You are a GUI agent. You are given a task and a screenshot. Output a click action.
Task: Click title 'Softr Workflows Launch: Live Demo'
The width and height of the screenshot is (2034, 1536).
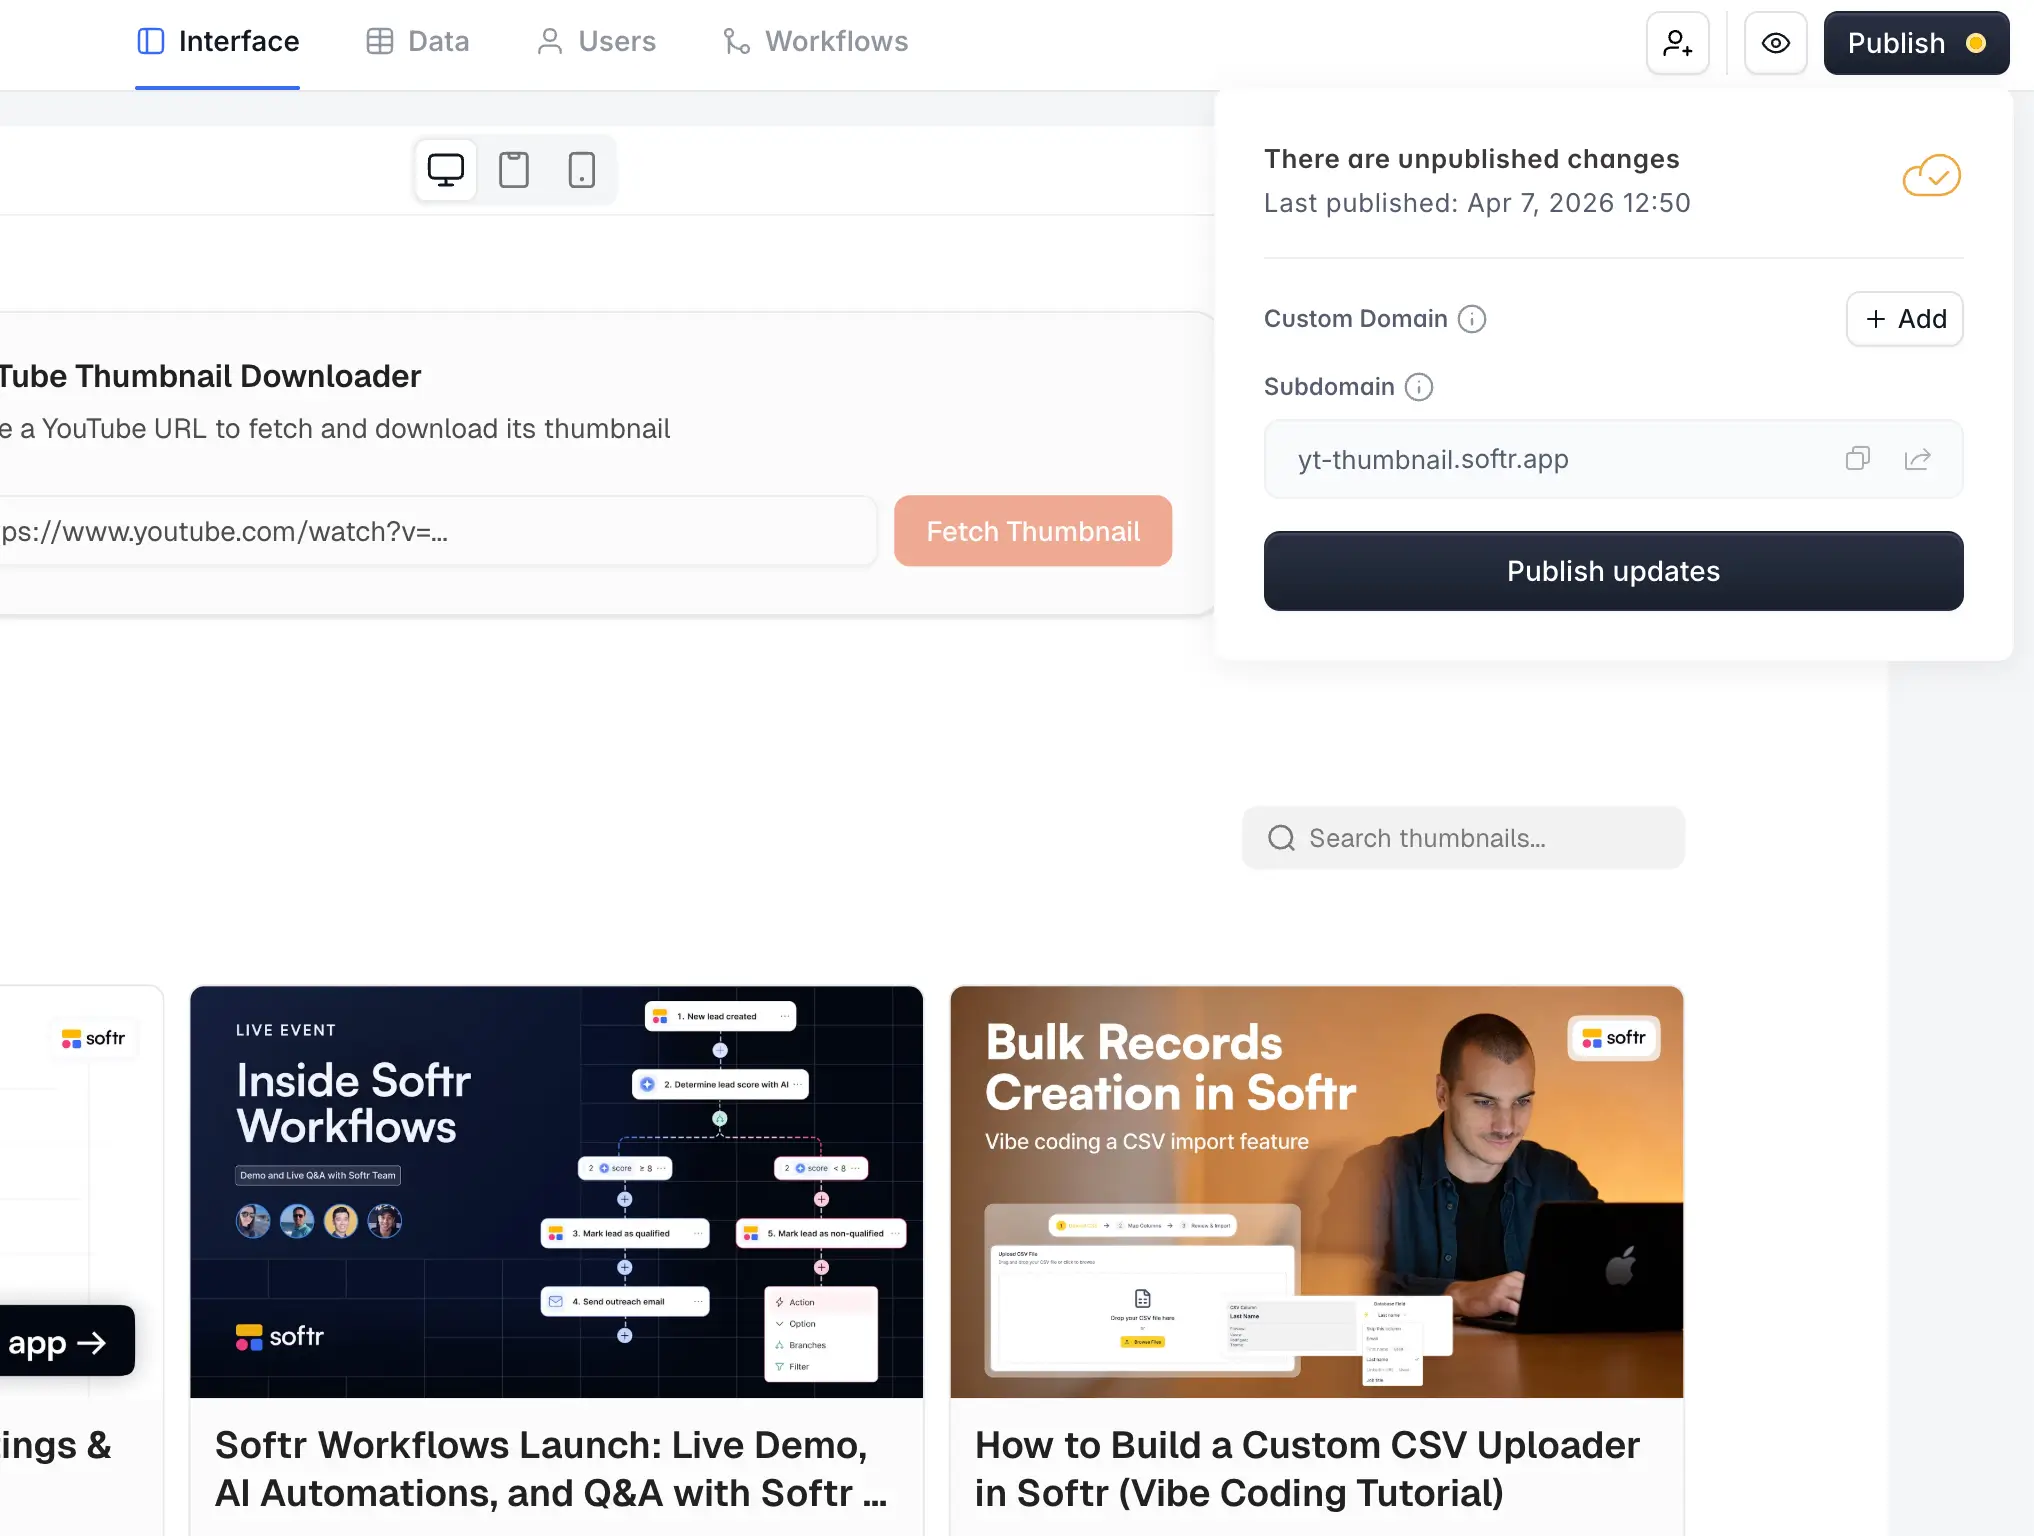(552, 1469)
